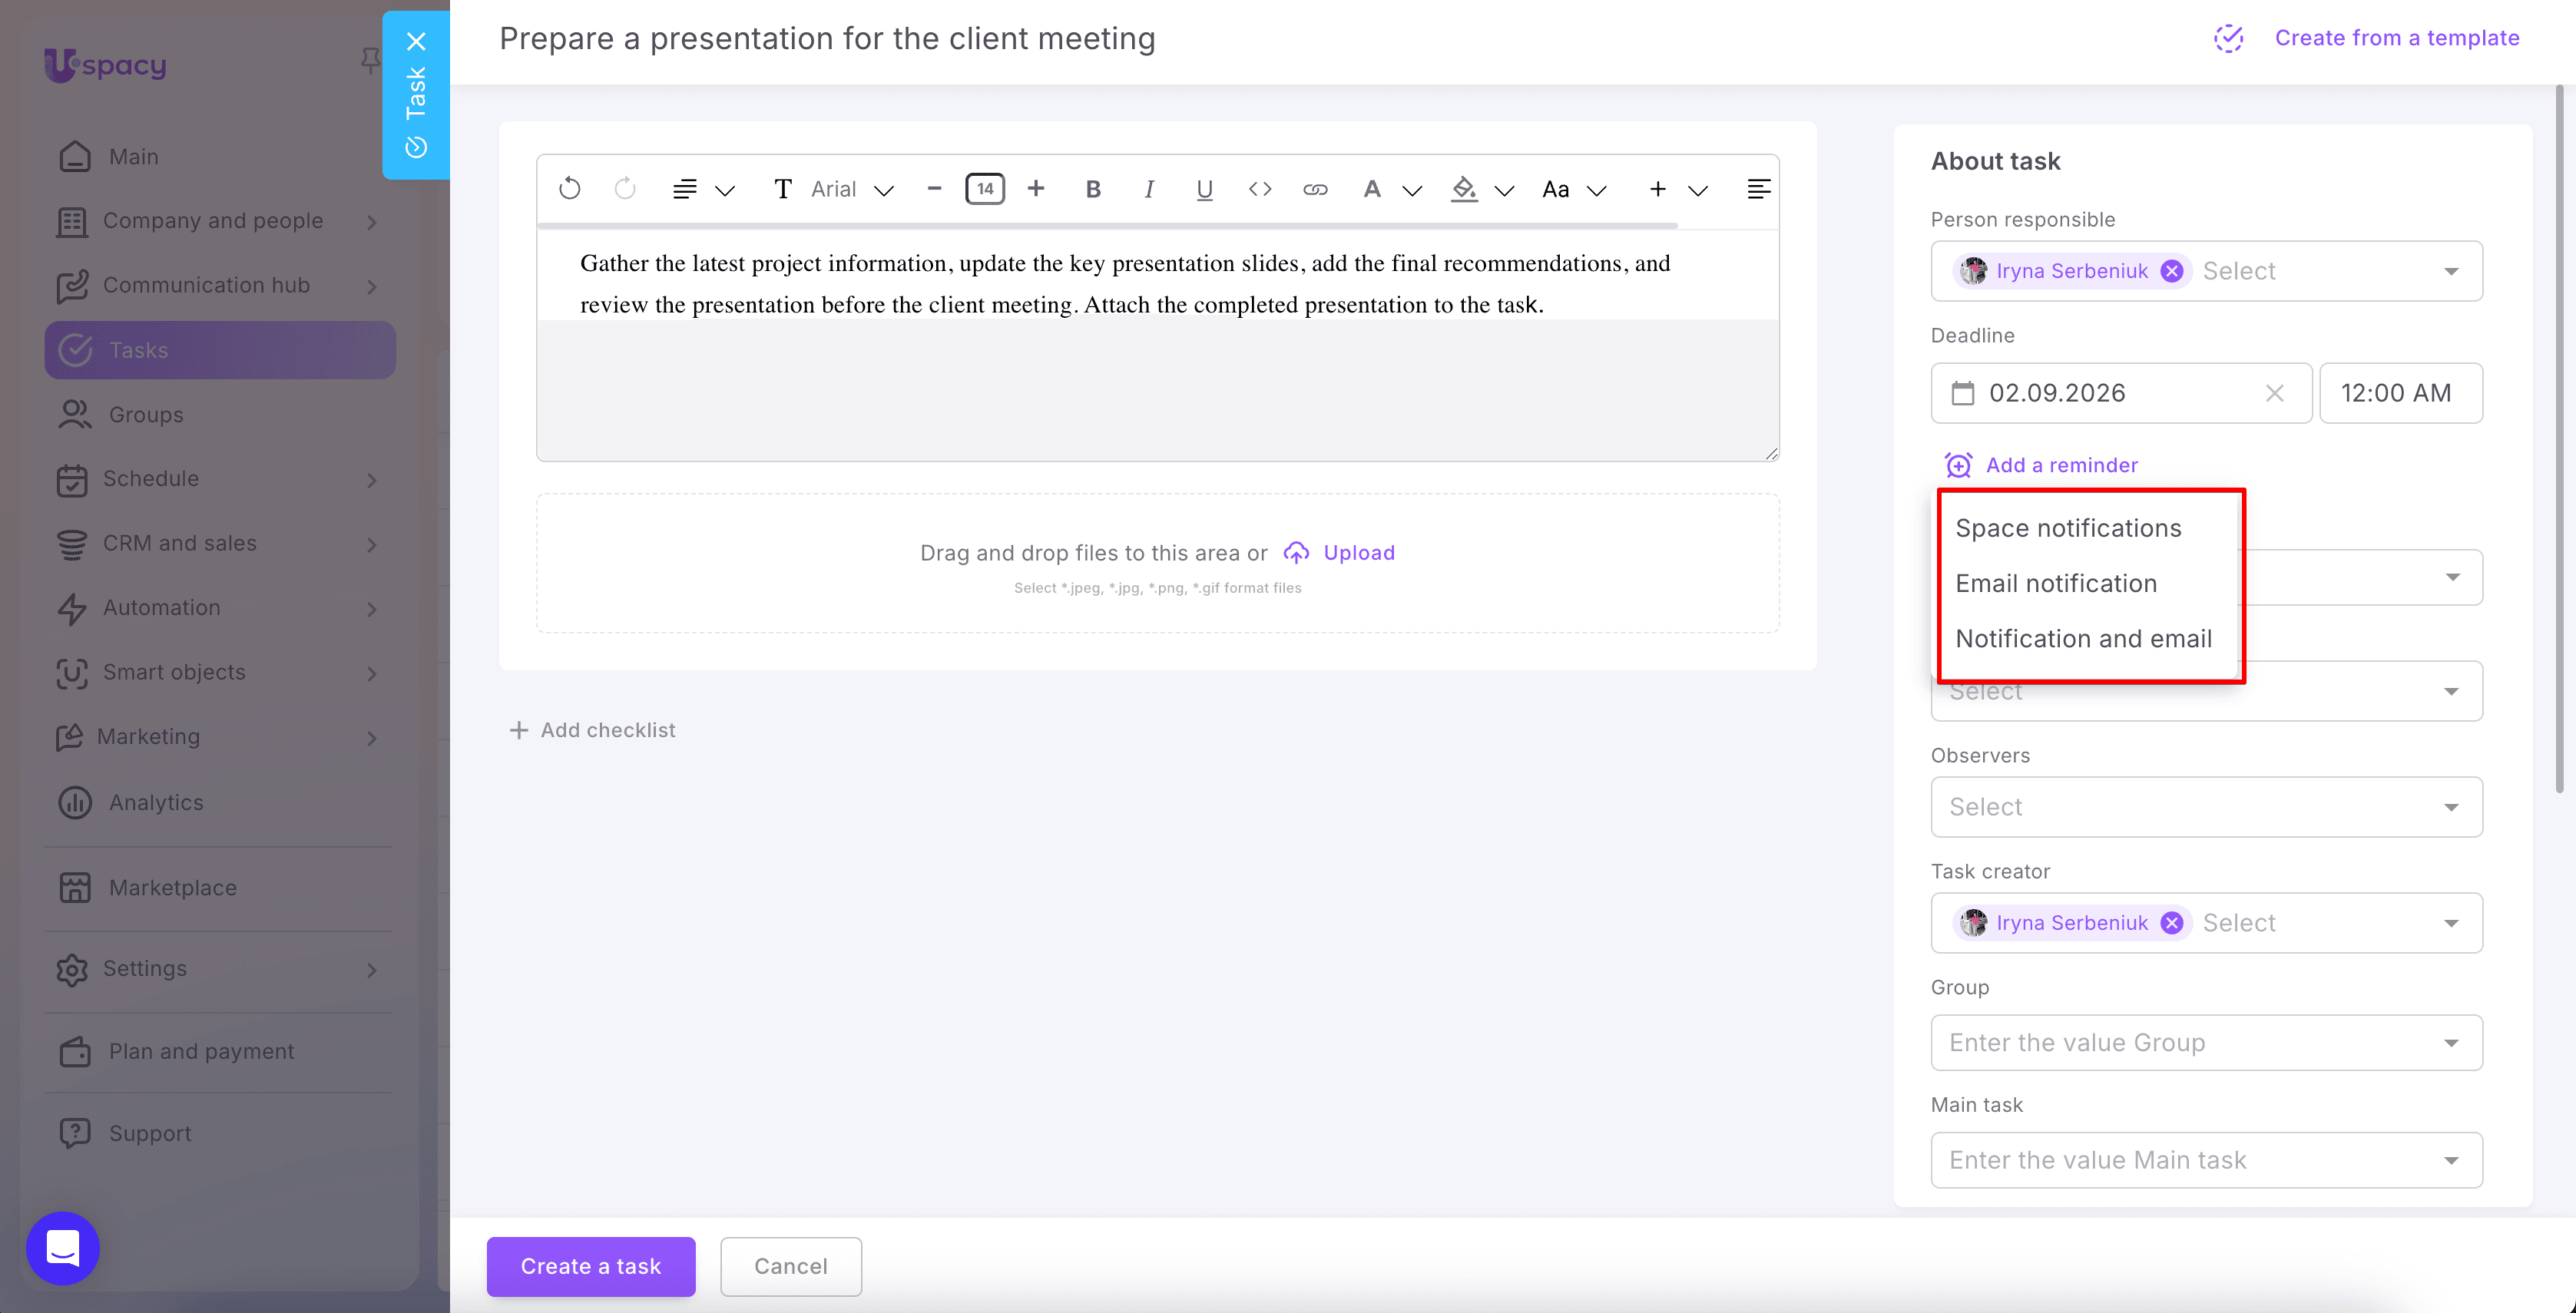Expand Schedule submenu

point(372,479)
